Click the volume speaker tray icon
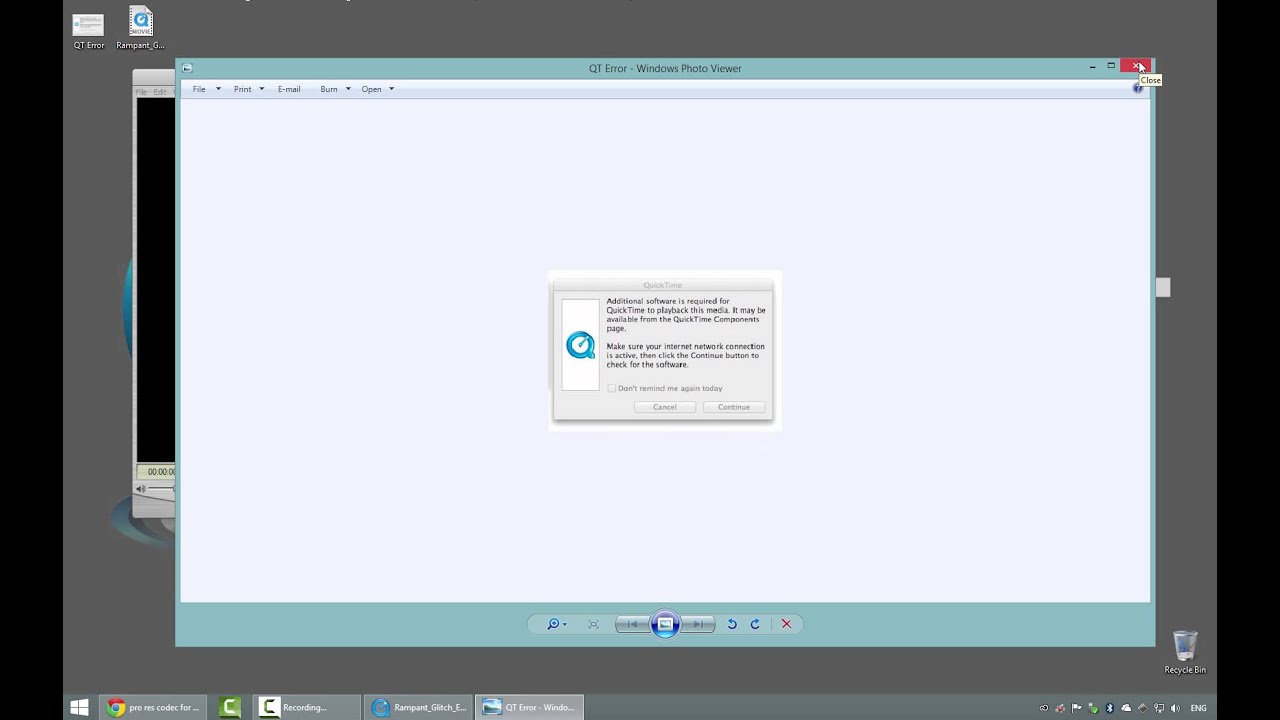Image resolution: width=1280 pixels, height=720 pixels. (1175, 708)
